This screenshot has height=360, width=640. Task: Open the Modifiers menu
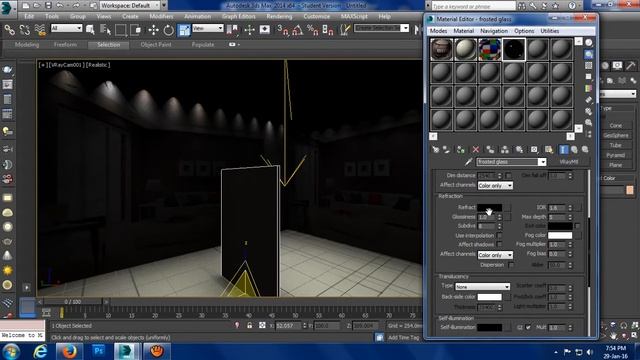coord(161,16)
